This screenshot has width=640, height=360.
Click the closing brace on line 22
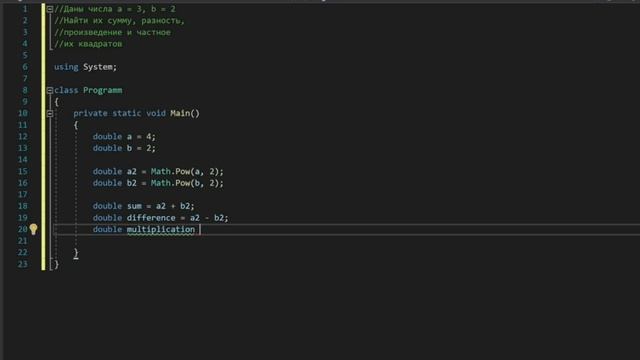(x=76, y=253)
